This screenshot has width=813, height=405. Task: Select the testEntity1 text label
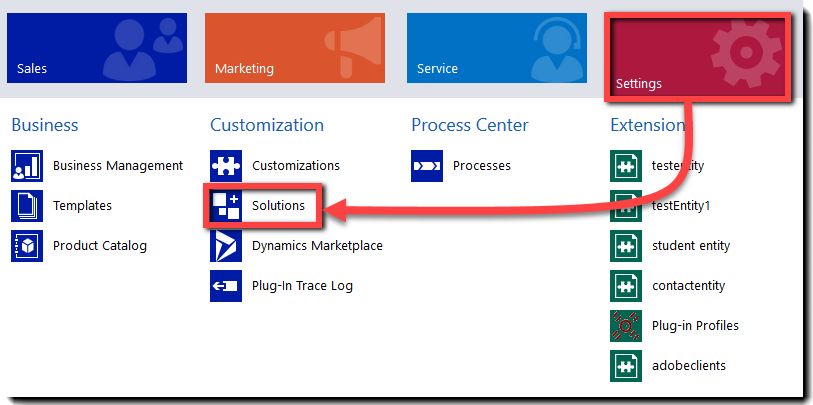tap(681, 206)
